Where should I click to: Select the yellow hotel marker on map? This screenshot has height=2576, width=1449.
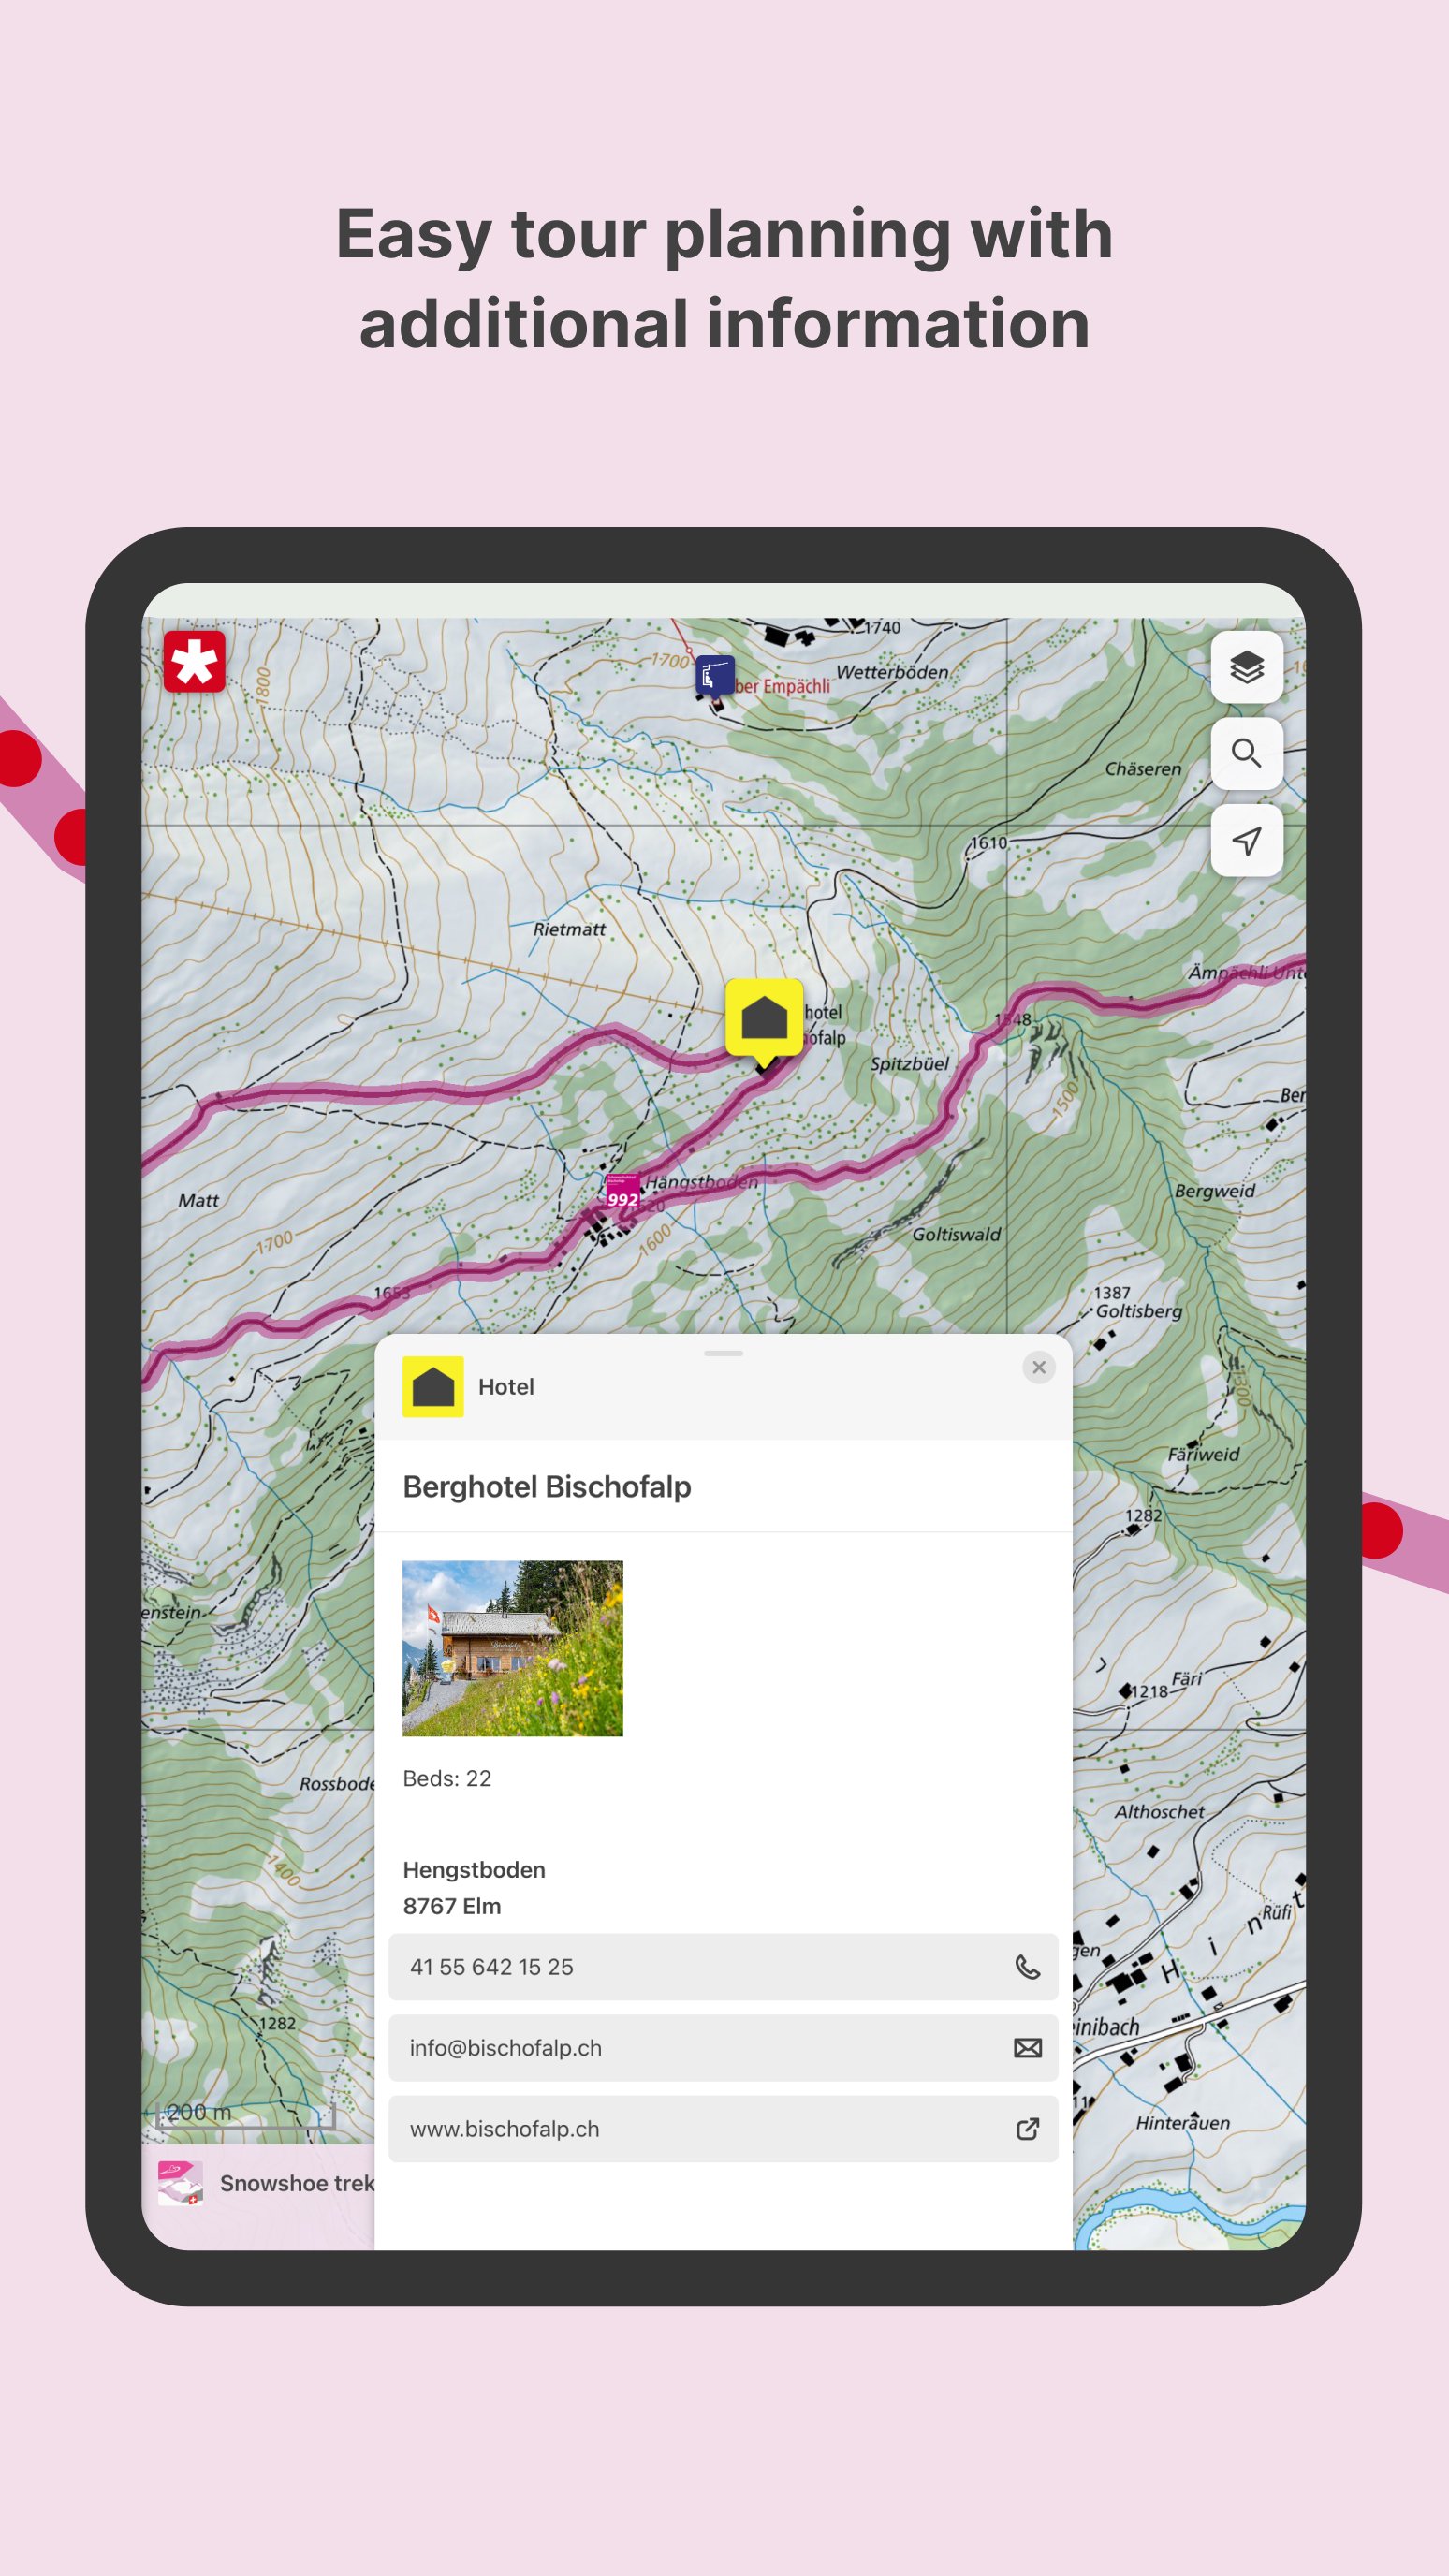click(764, 1020)
